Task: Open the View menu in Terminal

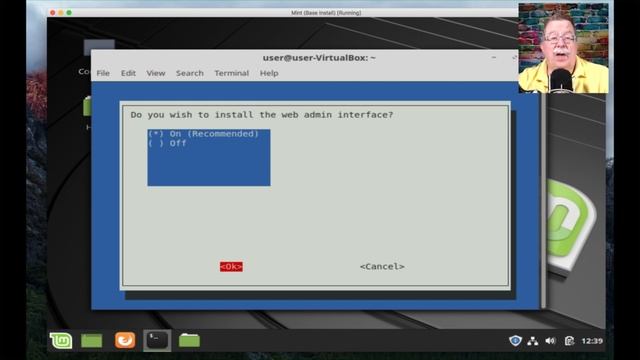Action: pos(156,73)
